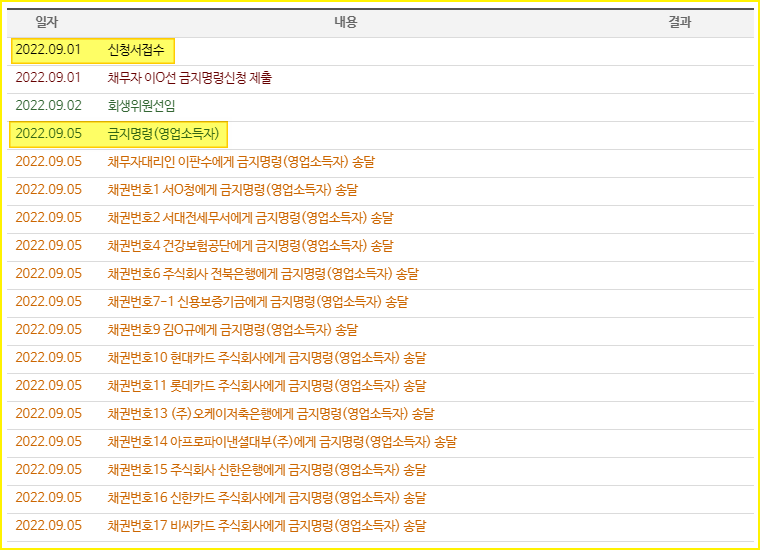
Task: Select 채권번호11 롯데카드 주식회사 송달 row
Action: (x=267, y=386)
